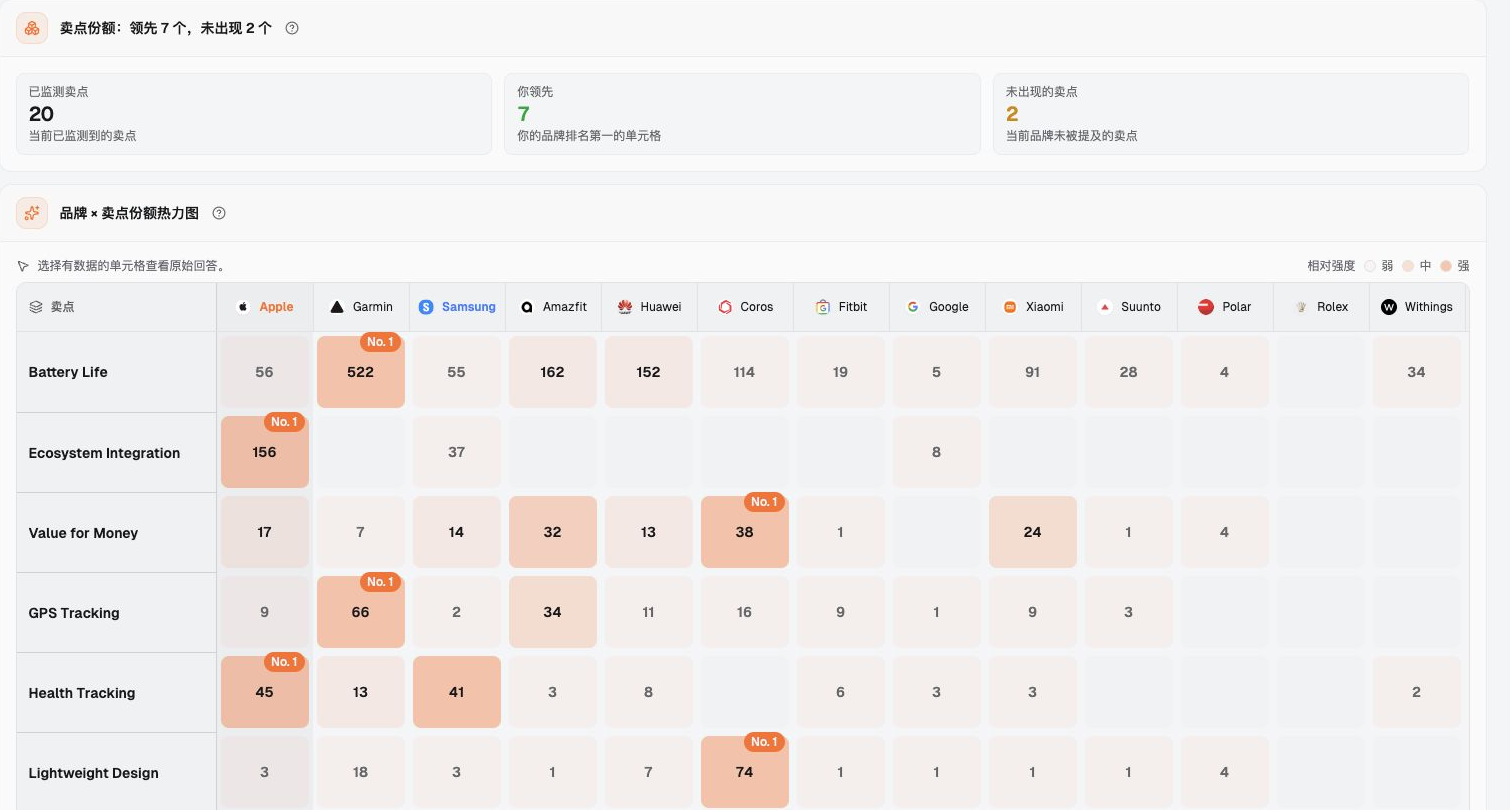Select the GPS Tracking row label
Screen dimensions: 1510x810
[74, 613]
